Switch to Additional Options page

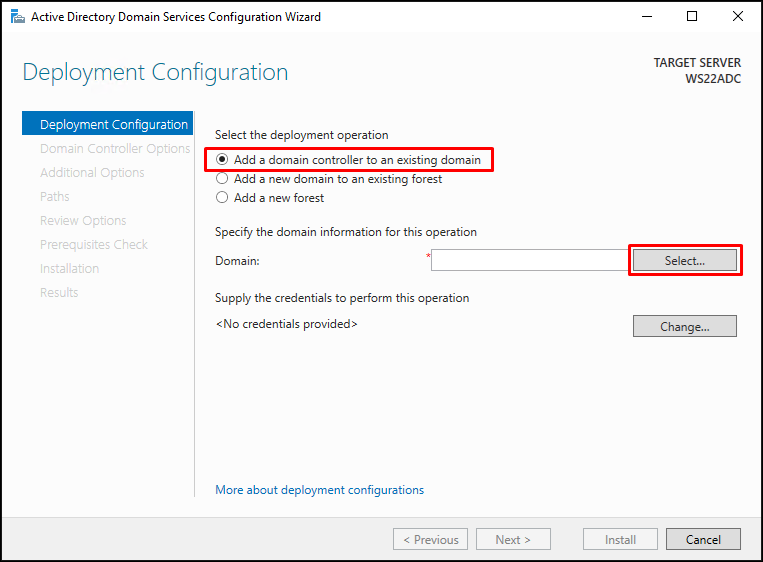(x=92, y=173)
